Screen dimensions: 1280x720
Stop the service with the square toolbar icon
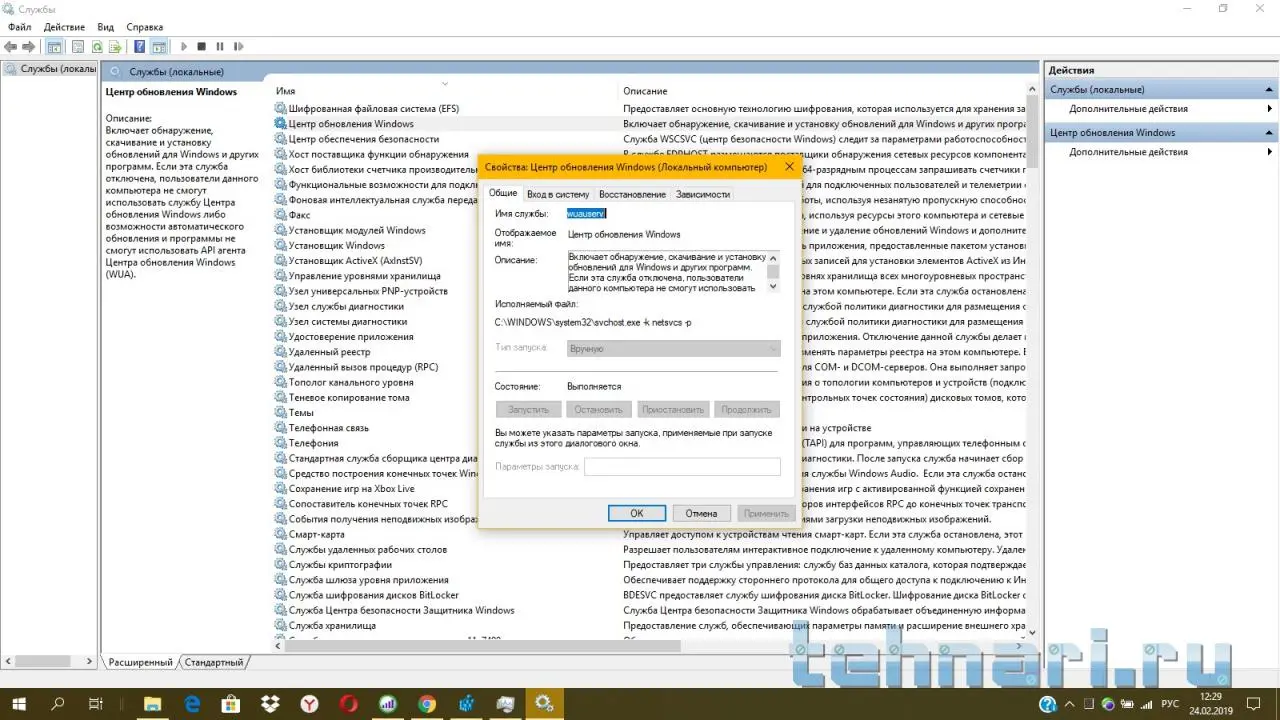(x=201, y=46)
